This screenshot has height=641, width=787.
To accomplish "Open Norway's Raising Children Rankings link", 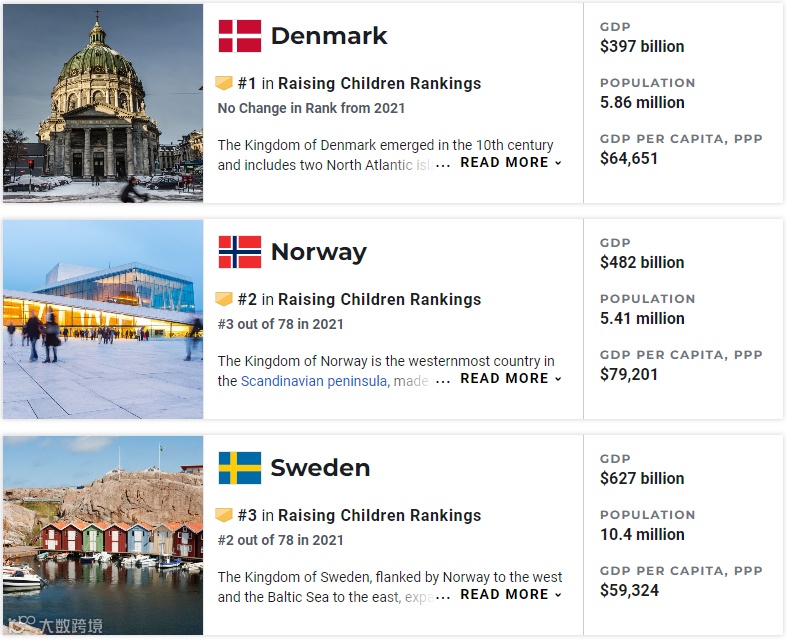I will click(x=379, y=300).
